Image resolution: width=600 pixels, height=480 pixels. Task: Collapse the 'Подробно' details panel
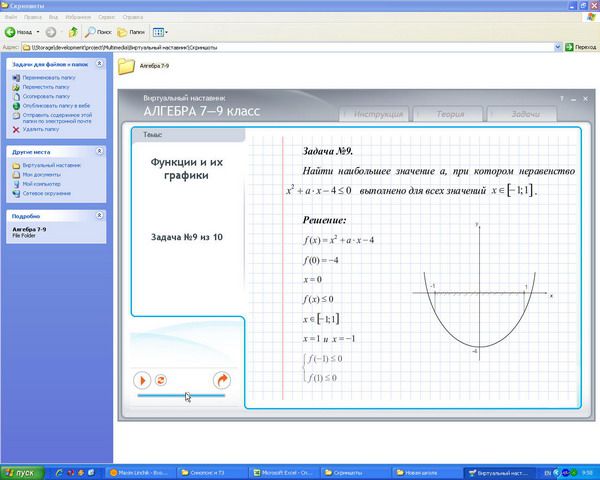[98, 215]
